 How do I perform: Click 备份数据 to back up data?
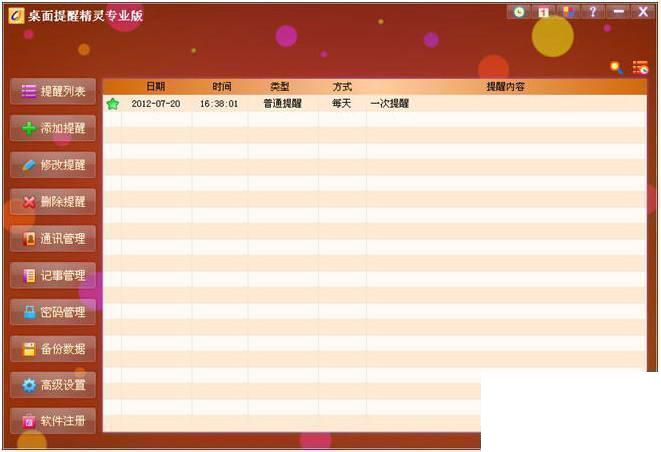pos(53,349)
